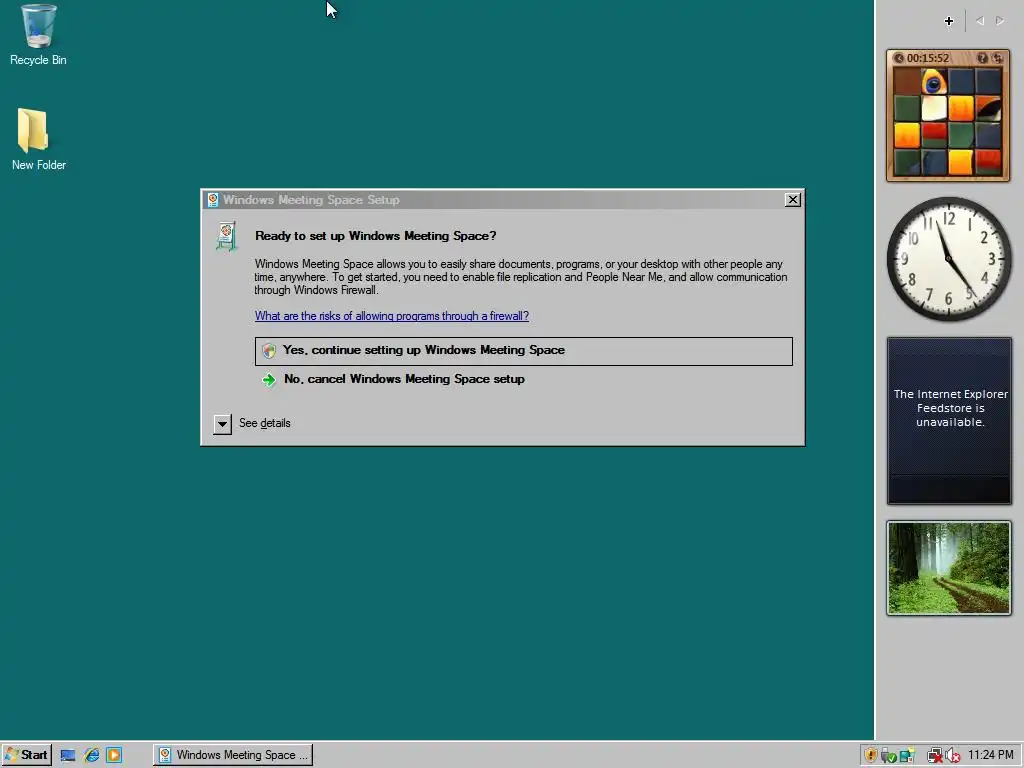
Task: Click Safely Remove Hardware tray icon
Action: tap(888, 756)
